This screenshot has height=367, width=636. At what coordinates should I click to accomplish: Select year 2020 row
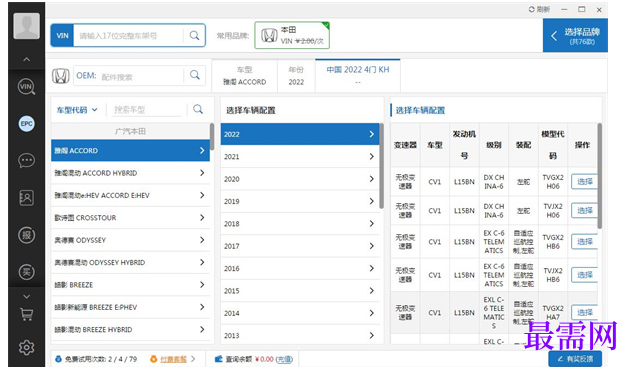coord(300,179)
